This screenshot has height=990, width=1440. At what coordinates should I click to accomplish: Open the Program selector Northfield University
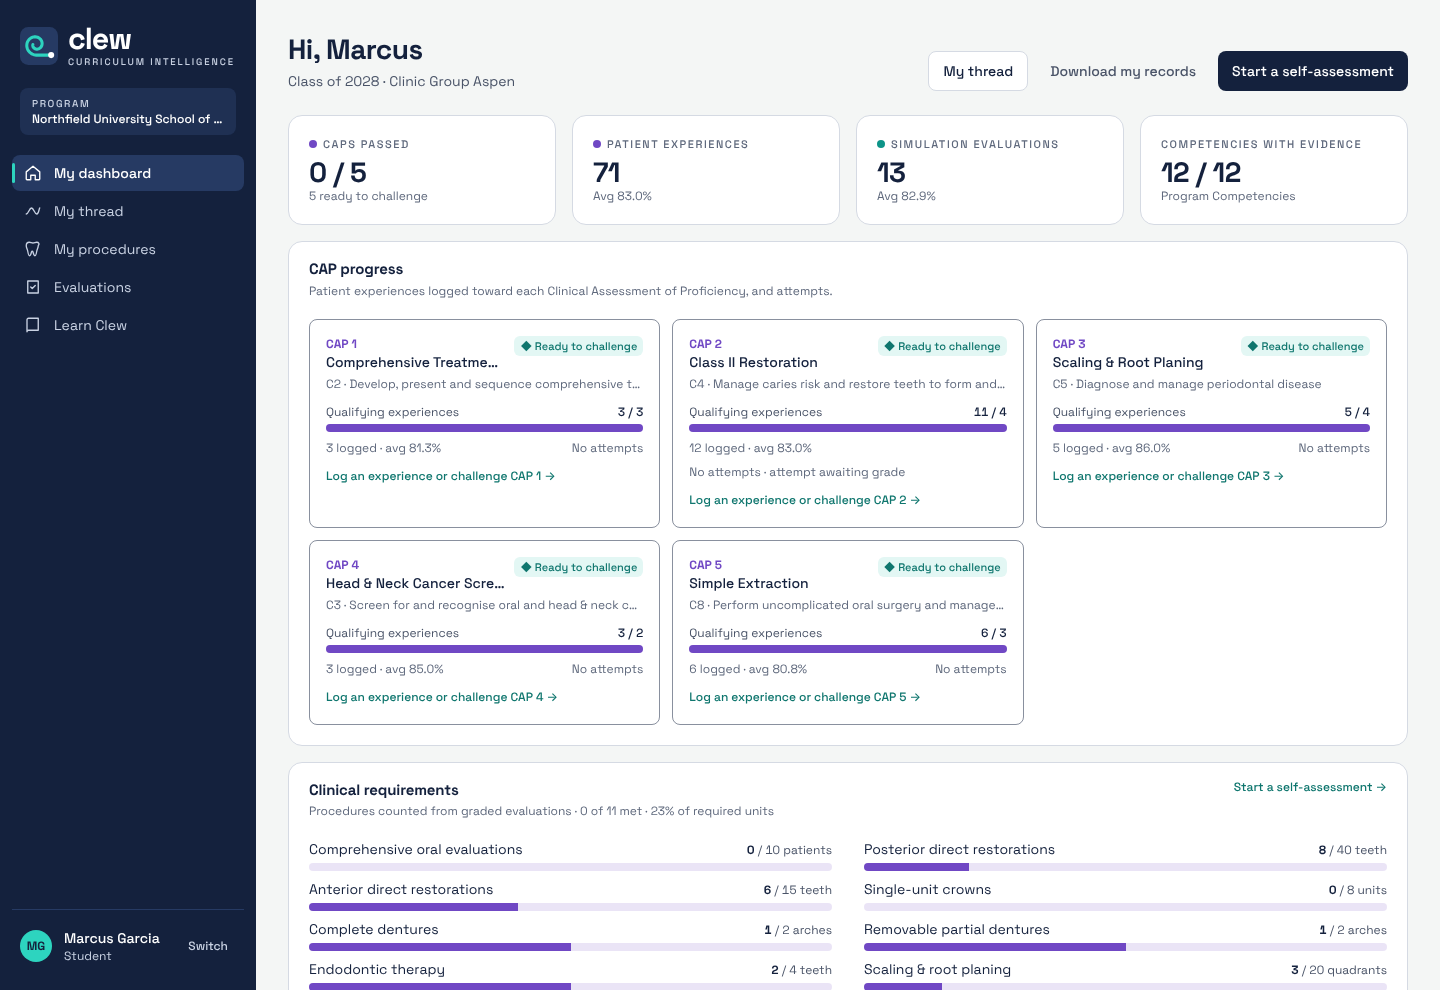pyautogui.click(x=128, y=111)
